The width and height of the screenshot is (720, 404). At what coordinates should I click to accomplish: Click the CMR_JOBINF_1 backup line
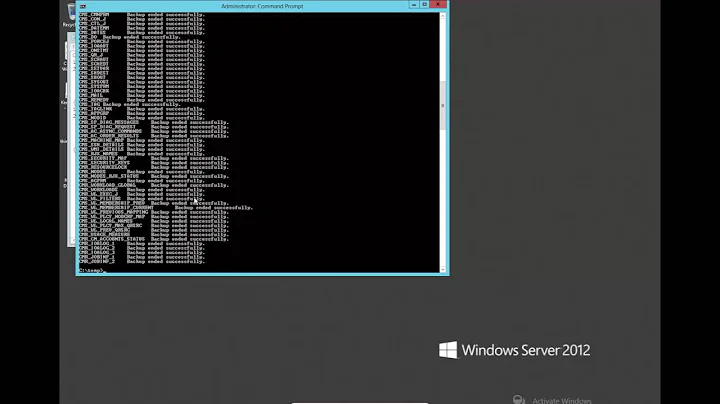[141, 257]
